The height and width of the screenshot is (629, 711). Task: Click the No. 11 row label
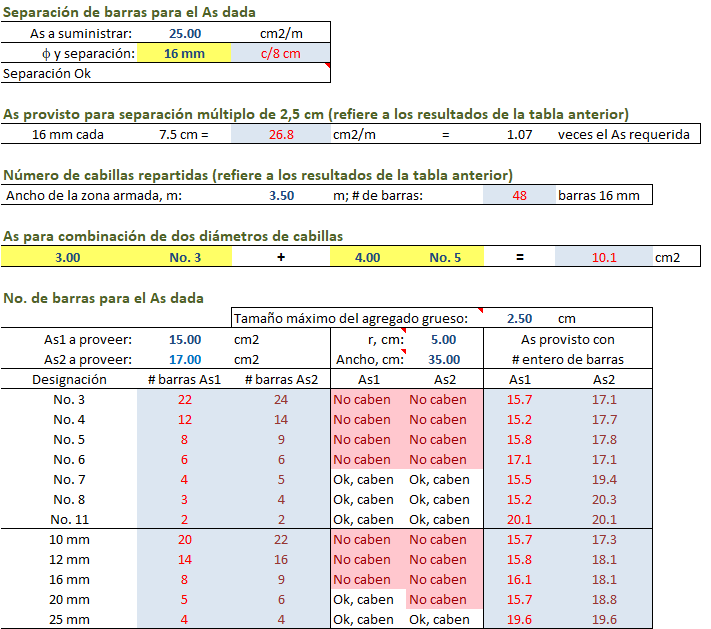[69, 519]
